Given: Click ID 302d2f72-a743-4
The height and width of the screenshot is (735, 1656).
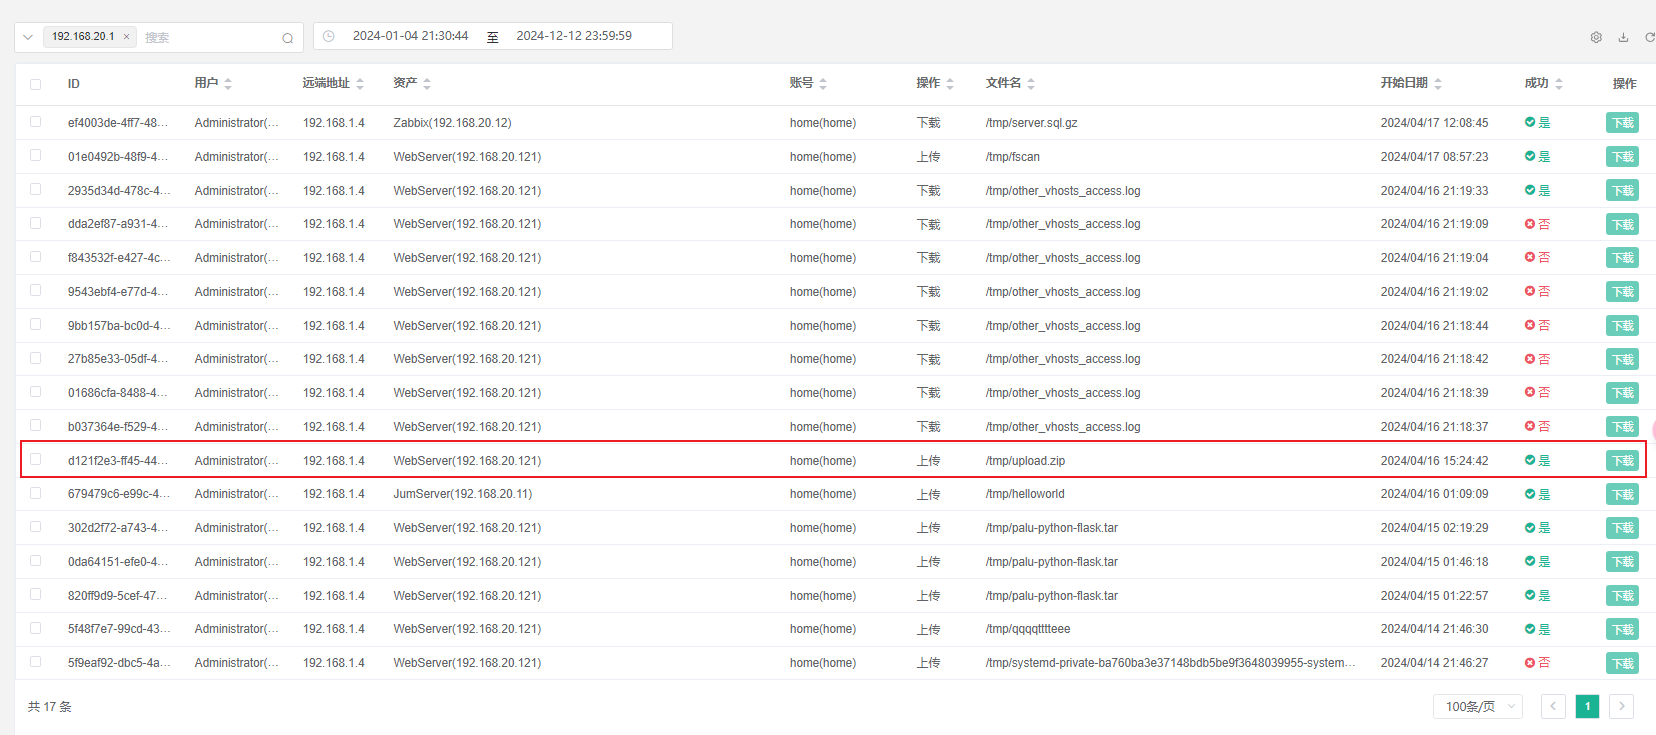Looking at the screenshot, I should point(118,528).
